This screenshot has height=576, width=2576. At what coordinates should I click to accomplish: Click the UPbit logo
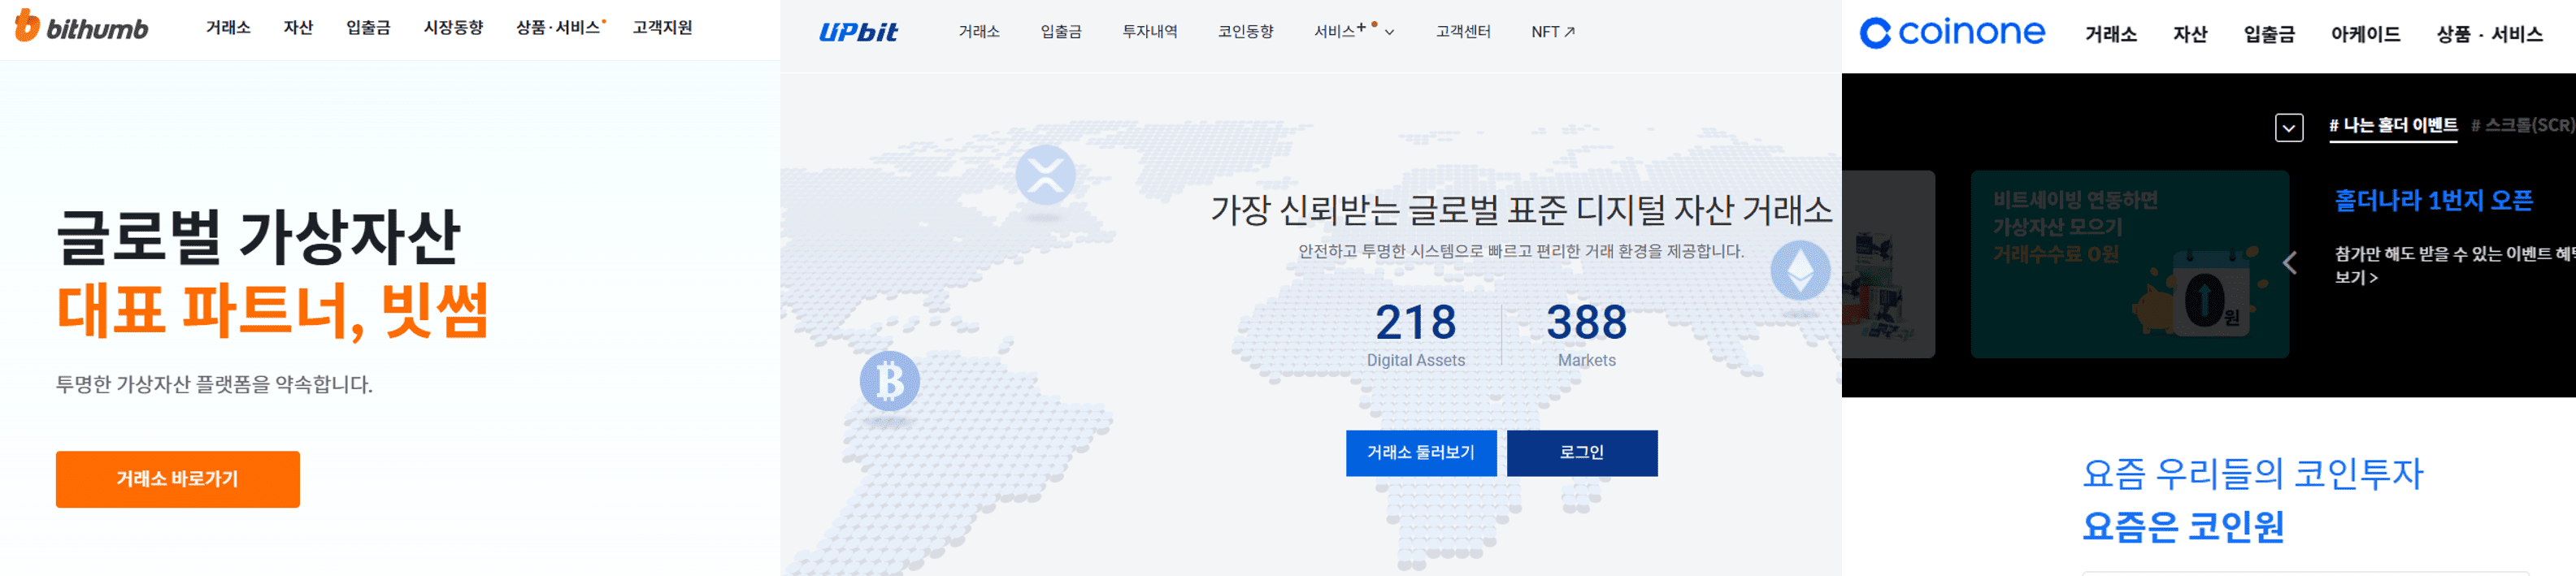click(858, 32)
